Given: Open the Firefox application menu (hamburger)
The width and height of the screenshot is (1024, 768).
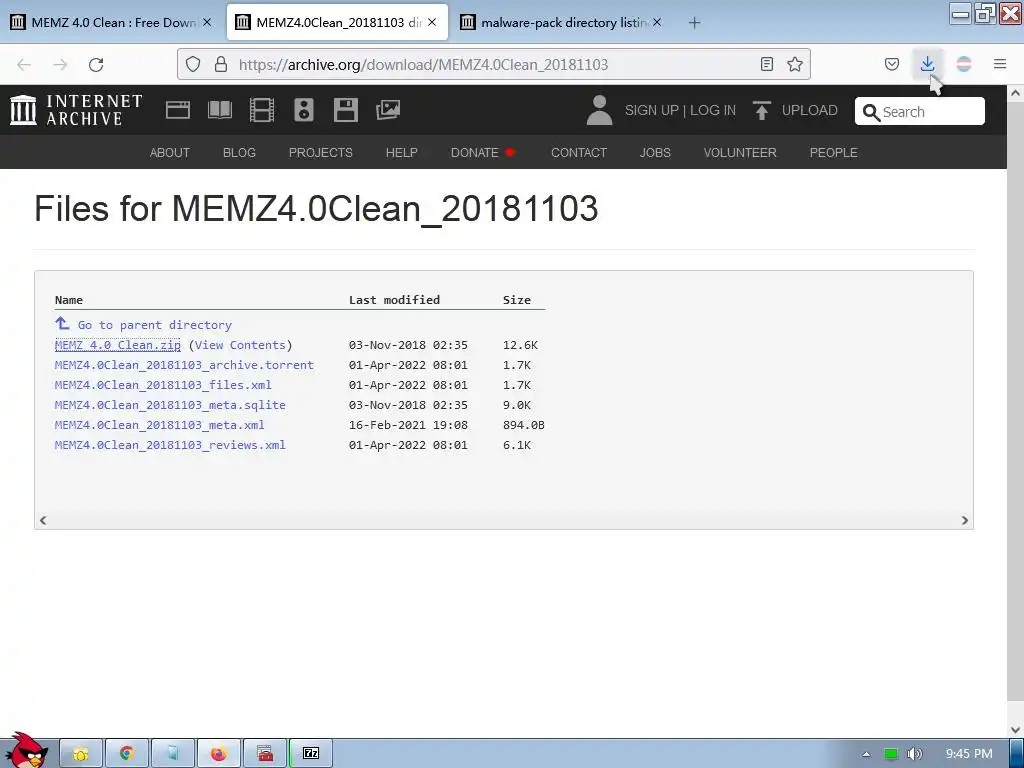Looking at the screenshot, I should coord(1000,64).
